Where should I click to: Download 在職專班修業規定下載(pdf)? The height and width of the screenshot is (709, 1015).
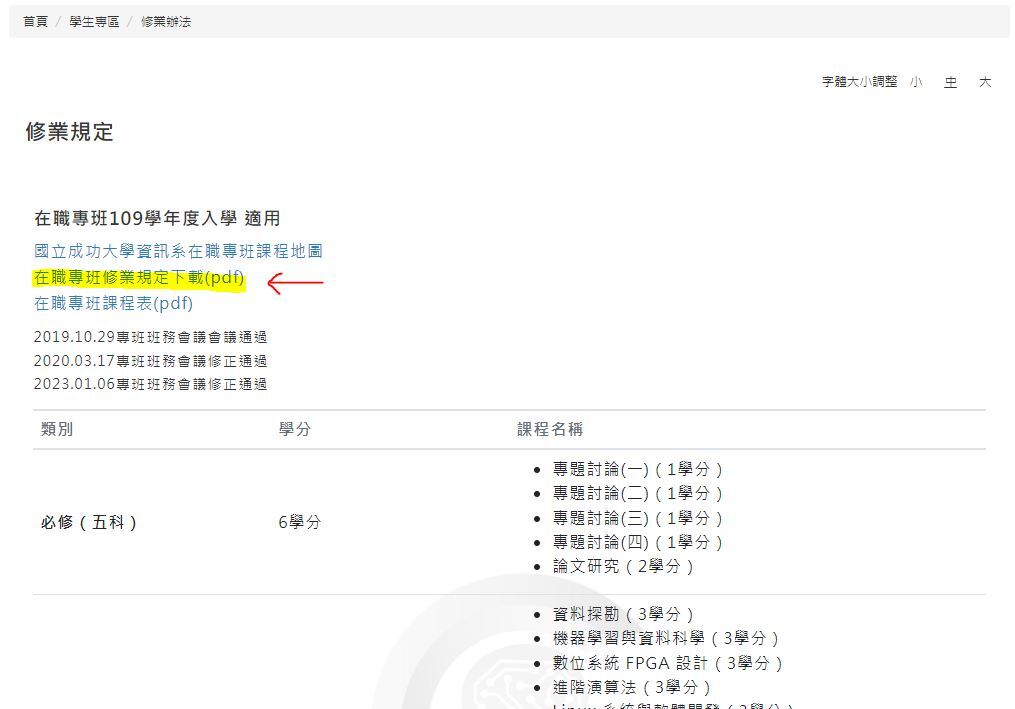click(139, 278)
